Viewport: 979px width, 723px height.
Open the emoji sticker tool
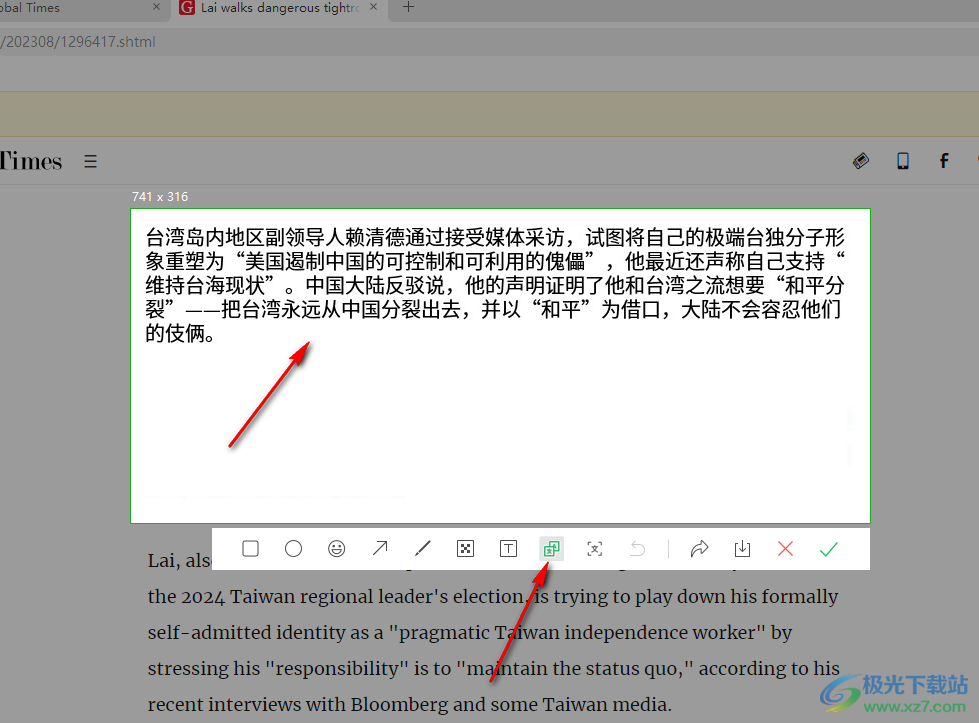pyautogui.click(x=336, y=548)
